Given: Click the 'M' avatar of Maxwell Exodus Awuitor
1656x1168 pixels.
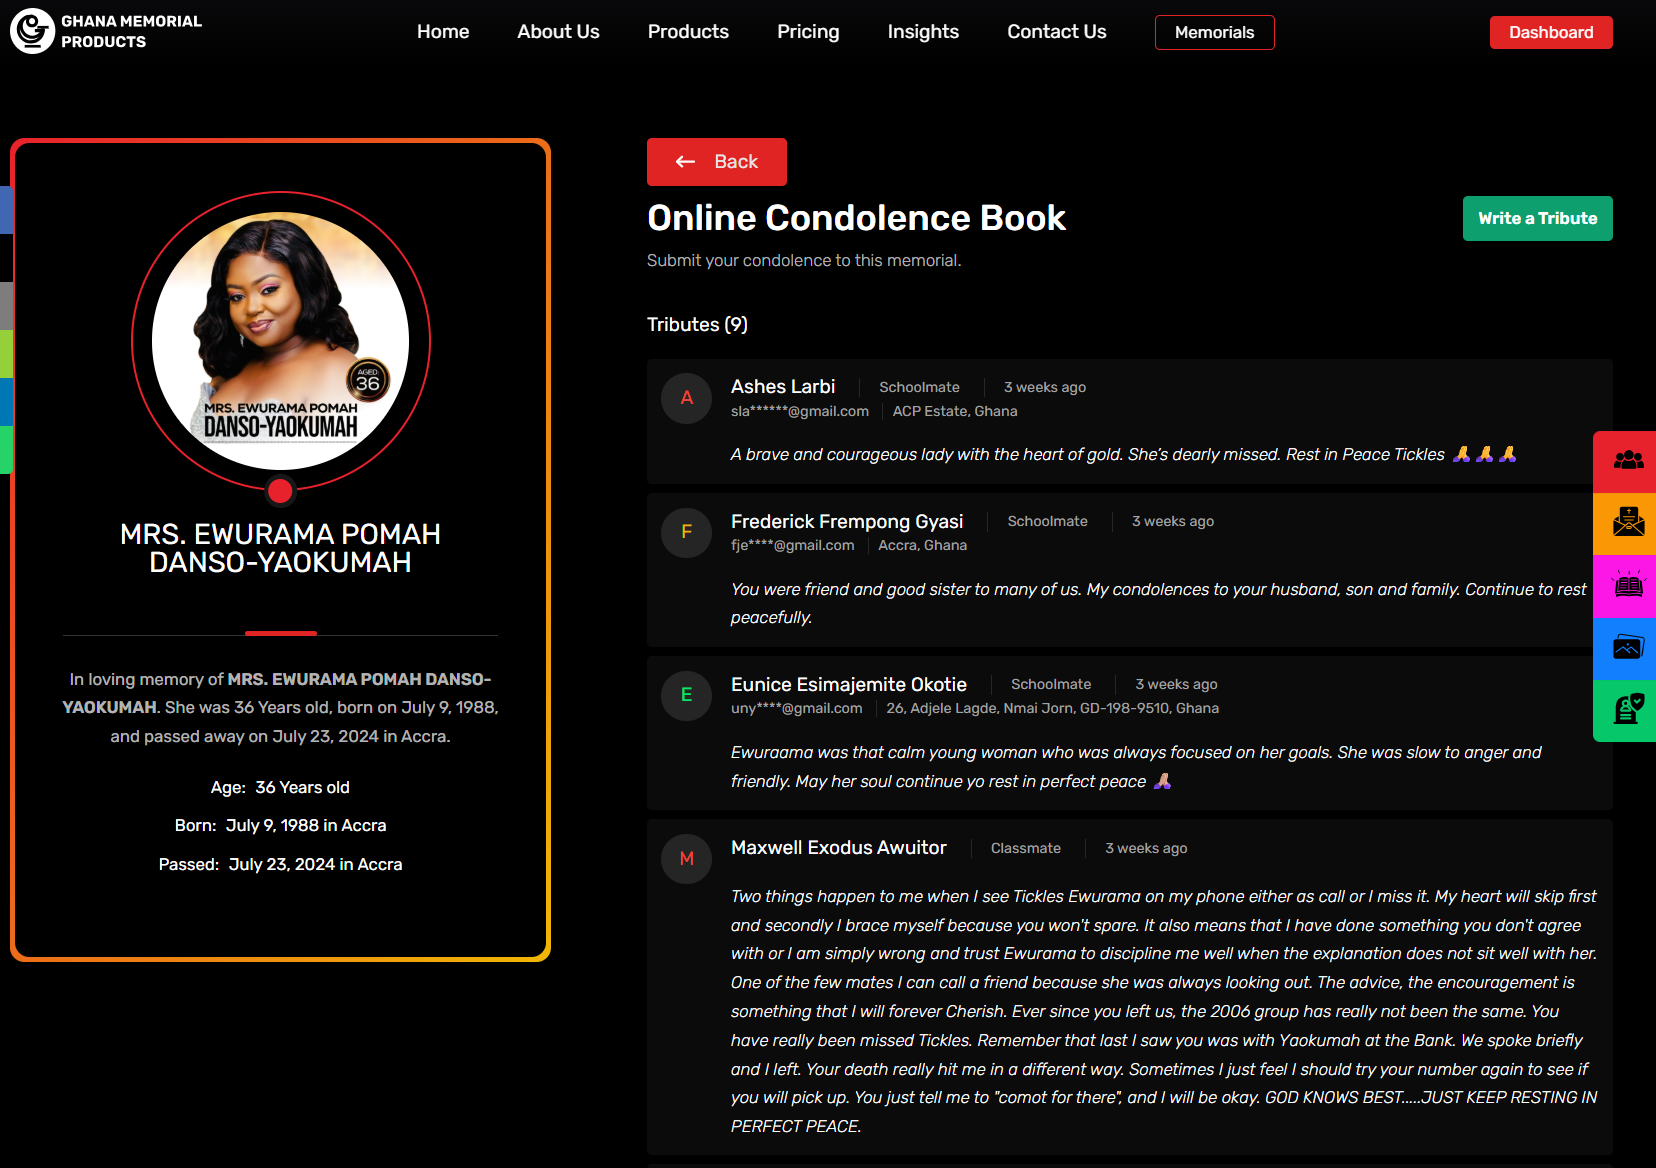Looking at the screenshot, I should (687, 858).
